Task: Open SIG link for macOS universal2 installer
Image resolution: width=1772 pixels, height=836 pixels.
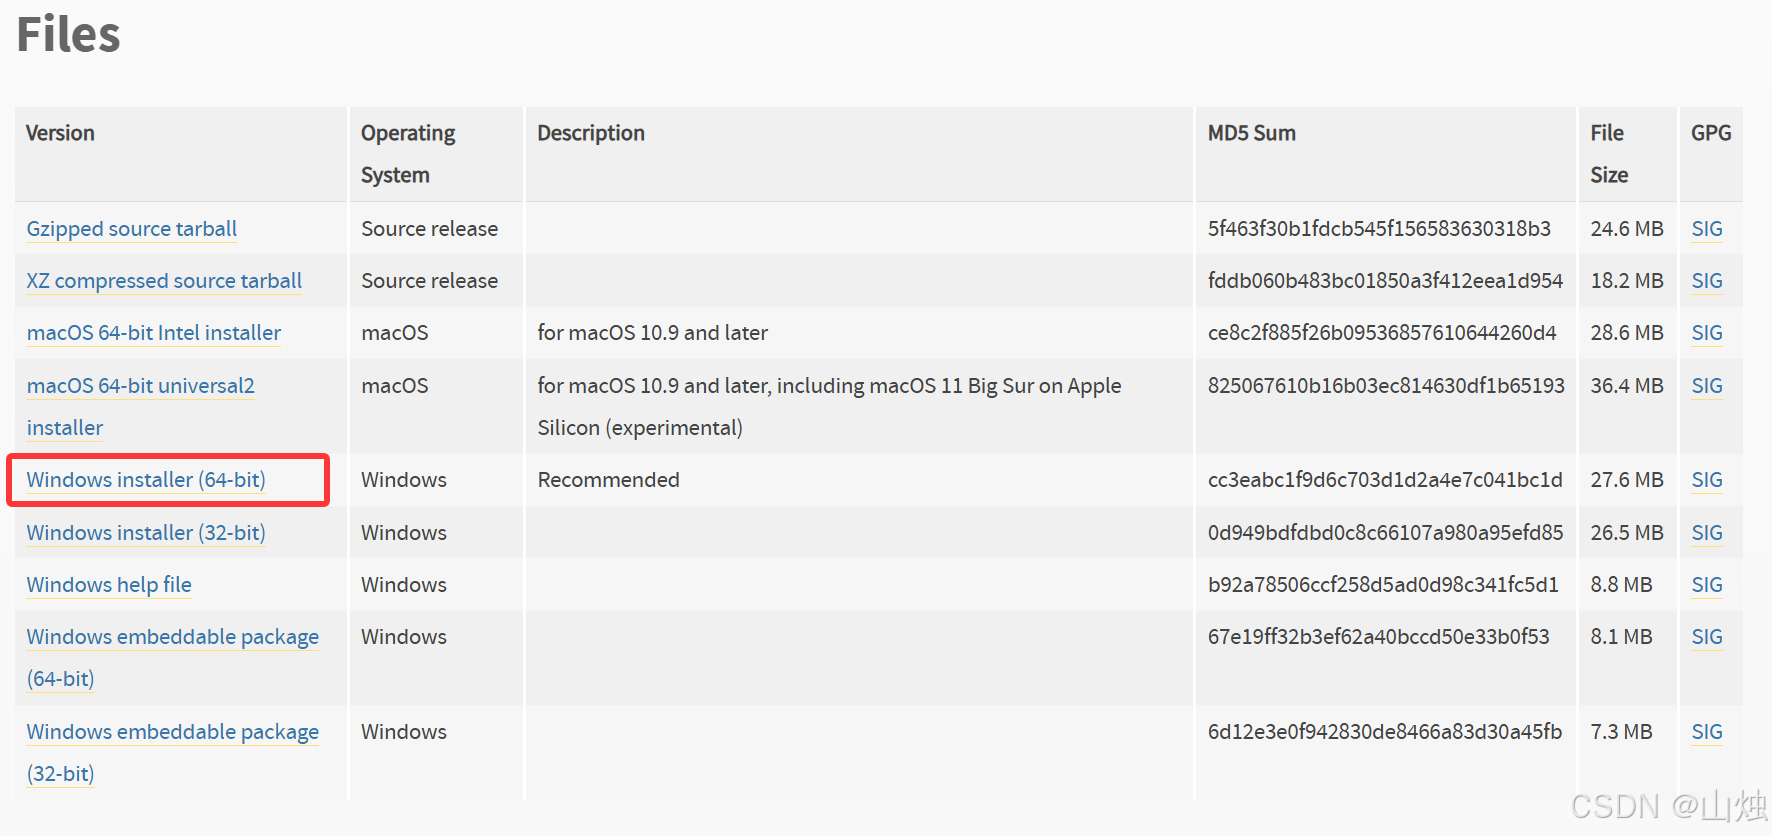Action: pos(1707,386)
